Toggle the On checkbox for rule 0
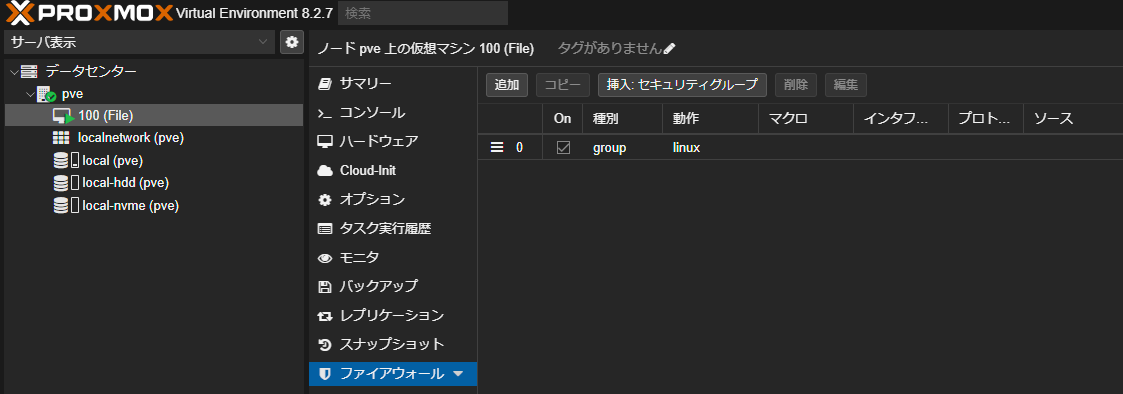Image resolution: width=1123 pixels, height=394 pixels. coord(564,148)
